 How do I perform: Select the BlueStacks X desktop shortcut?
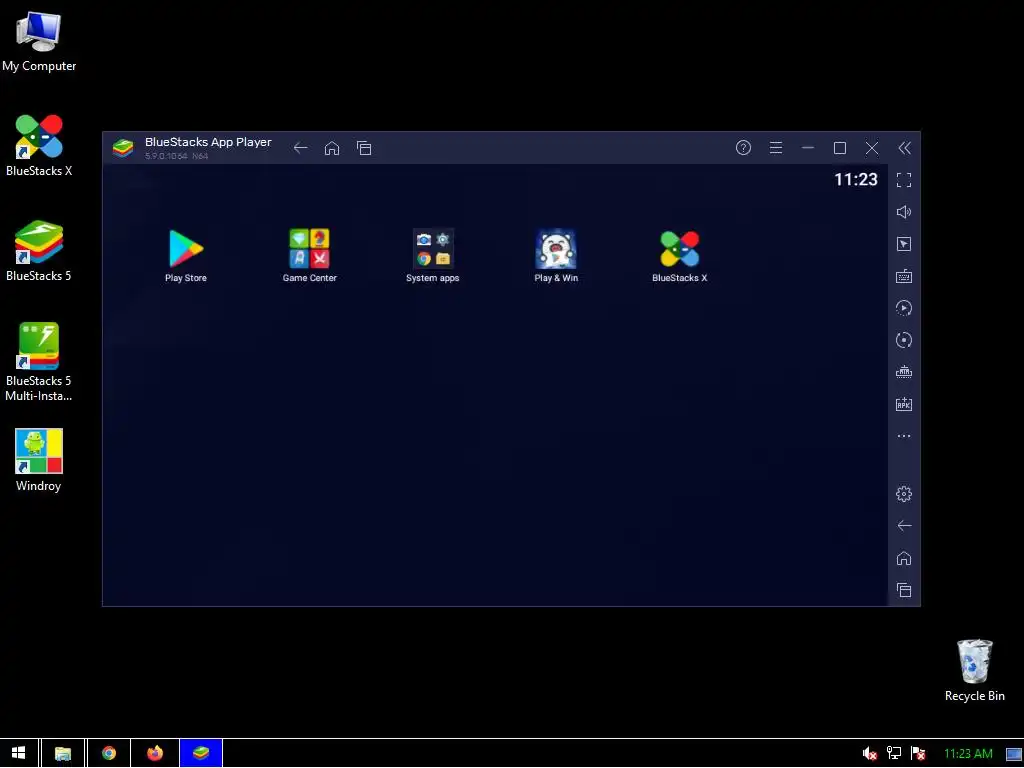pos(39,146)
